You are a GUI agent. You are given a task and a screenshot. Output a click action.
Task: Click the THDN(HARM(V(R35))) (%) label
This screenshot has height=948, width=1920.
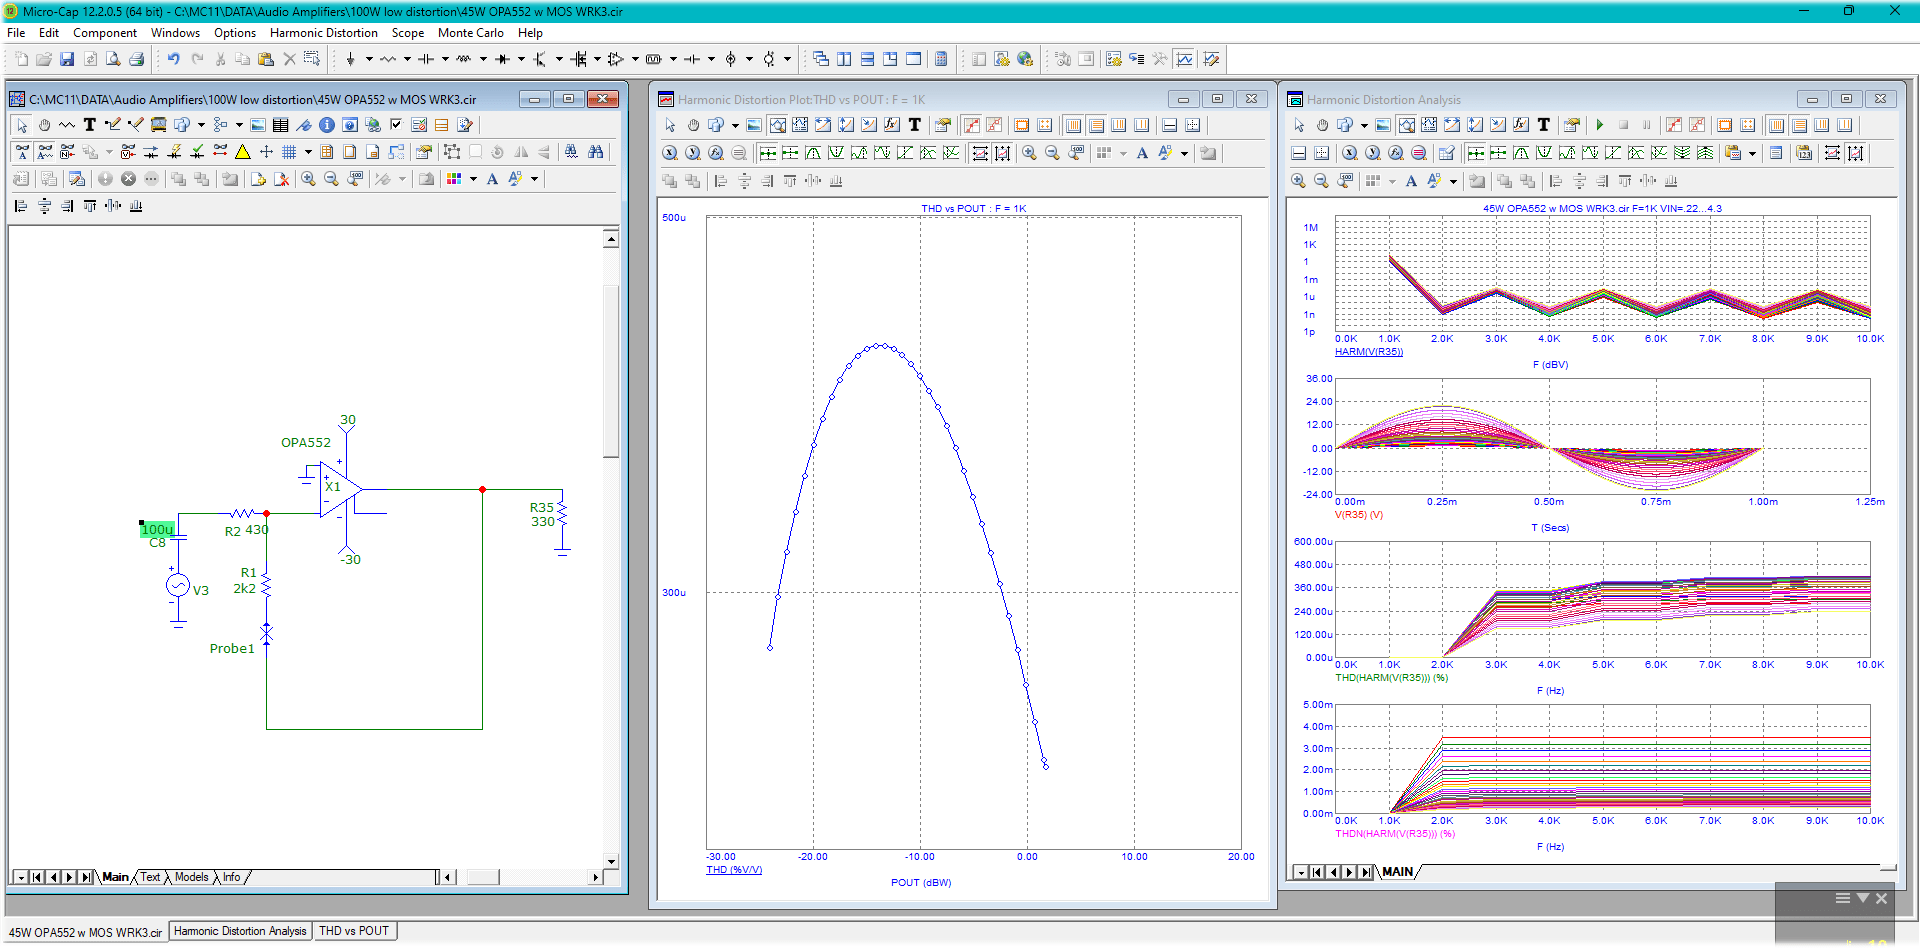[1395, 834]
